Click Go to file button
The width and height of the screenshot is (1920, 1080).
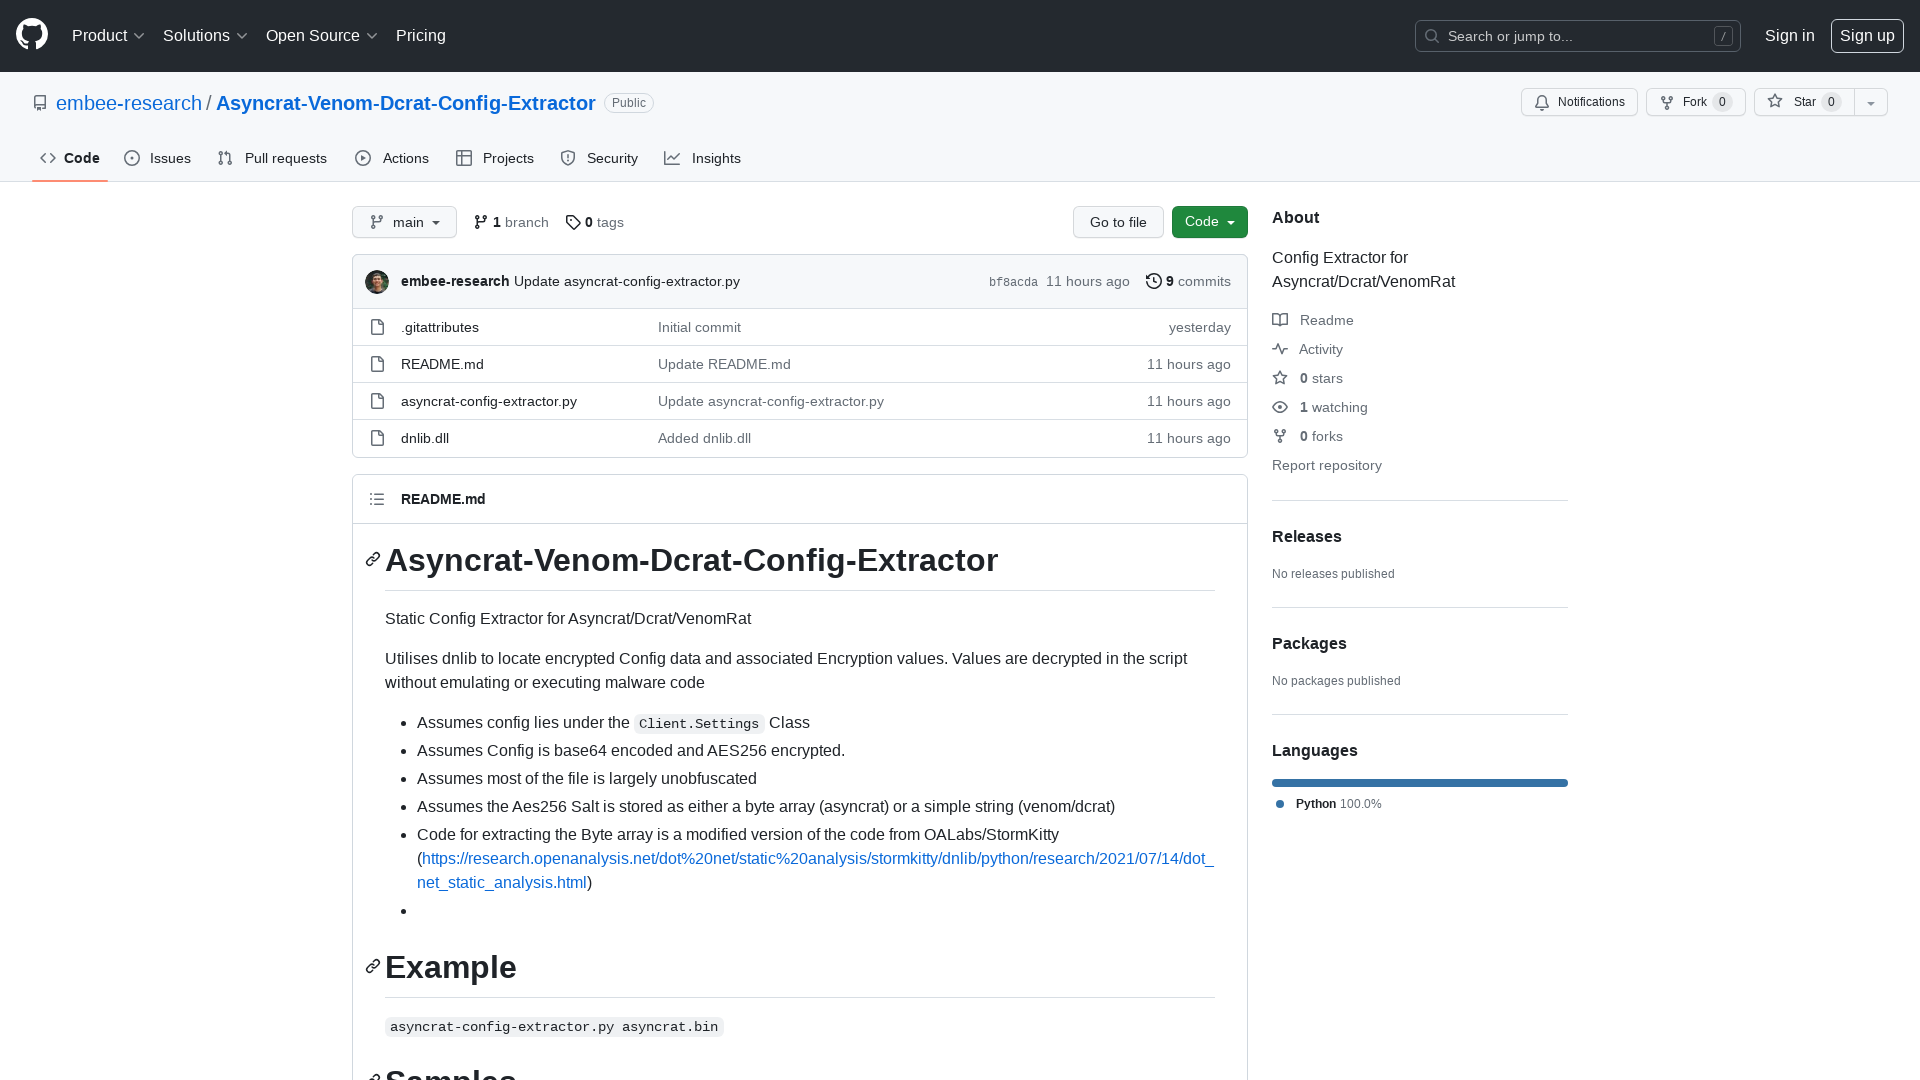[1117, 222]
